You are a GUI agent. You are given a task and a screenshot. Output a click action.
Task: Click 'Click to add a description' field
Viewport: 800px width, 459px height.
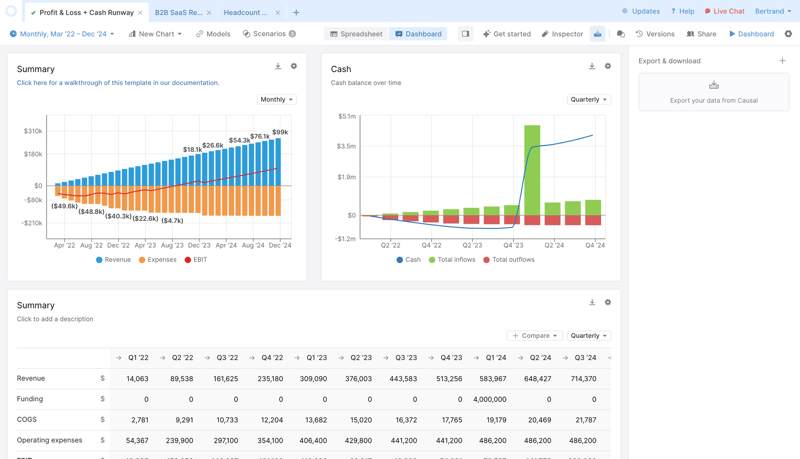[55, 319]
